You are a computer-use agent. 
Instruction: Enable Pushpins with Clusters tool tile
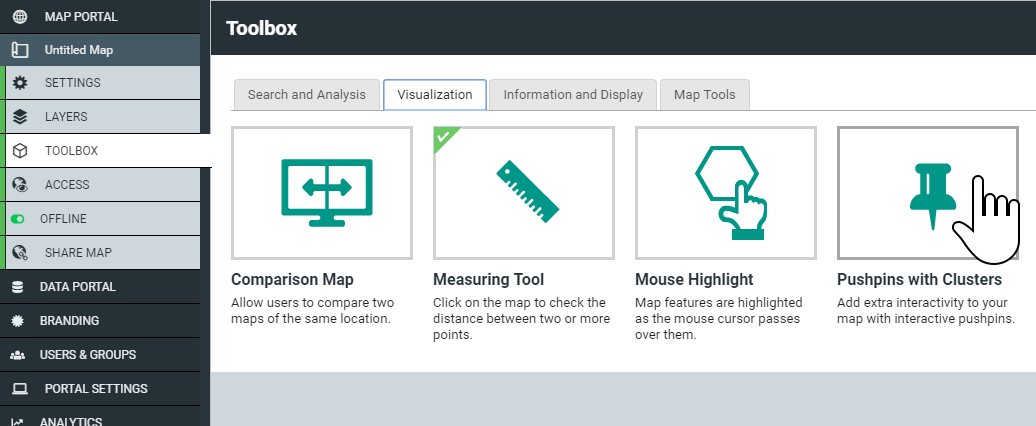[928, 193]
